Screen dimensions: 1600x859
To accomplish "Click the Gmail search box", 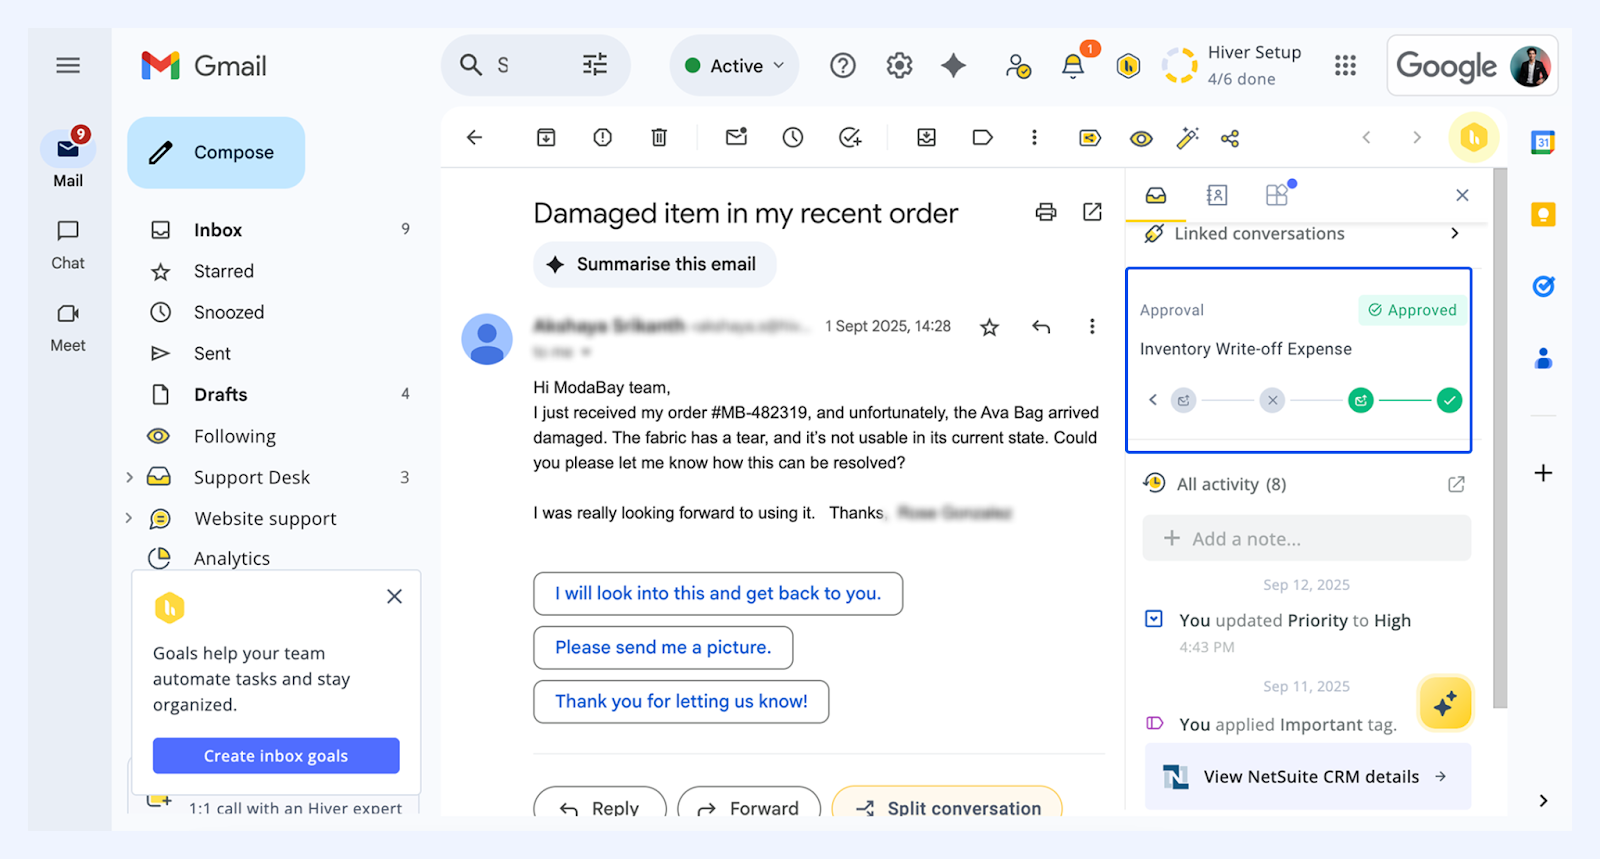I will click(x=535, y=66).
